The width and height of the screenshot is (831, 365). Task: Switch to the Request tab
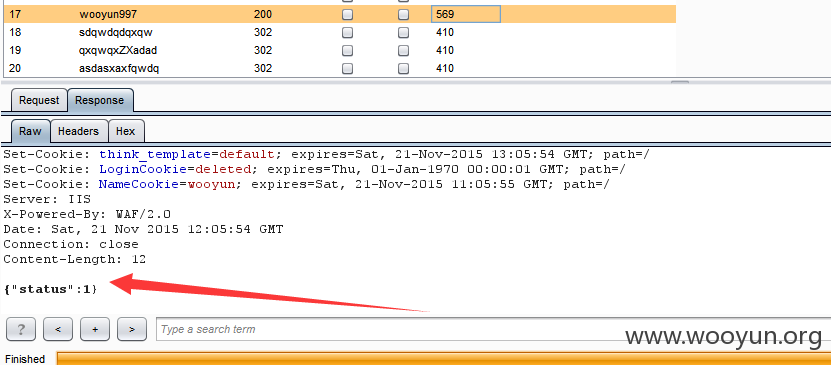pos(39,100)
